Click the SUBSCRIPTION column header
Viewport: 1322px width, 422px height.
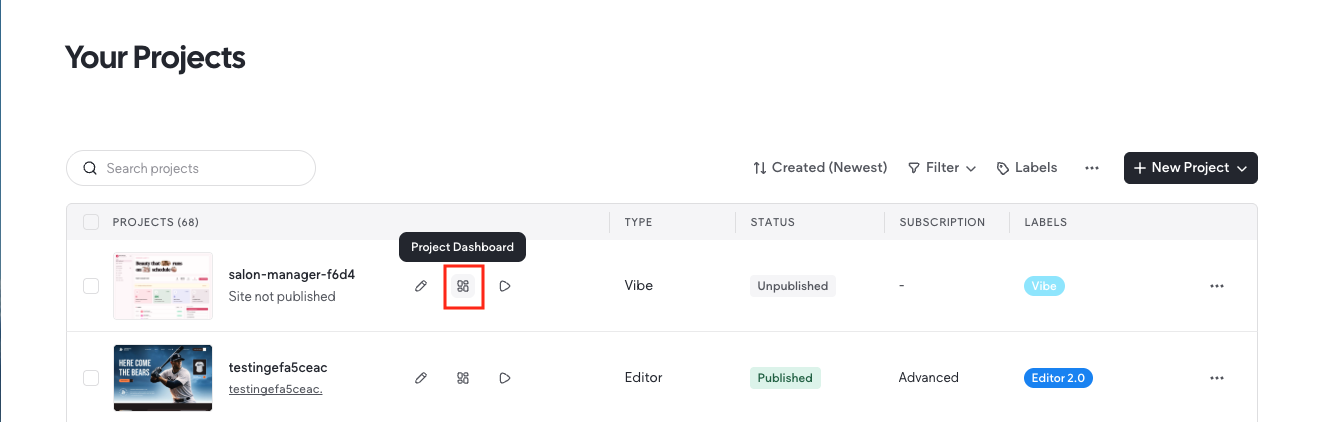coord(942,222)
